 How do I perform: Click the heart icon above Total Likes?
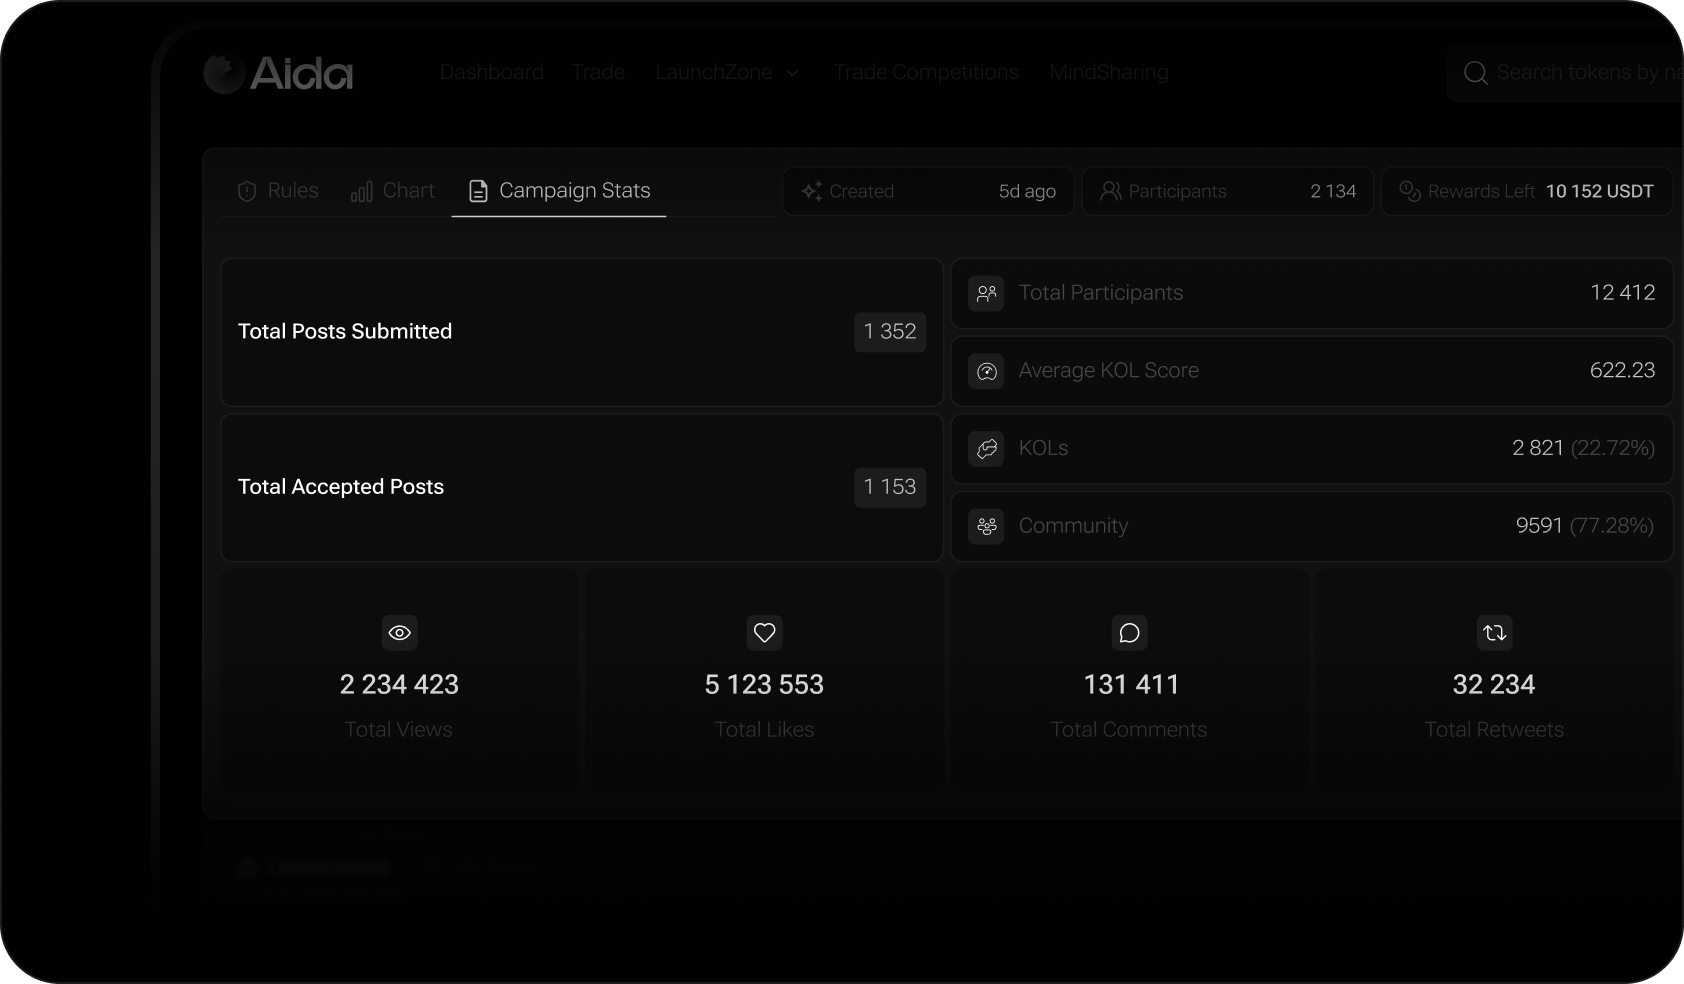point(765,633)
